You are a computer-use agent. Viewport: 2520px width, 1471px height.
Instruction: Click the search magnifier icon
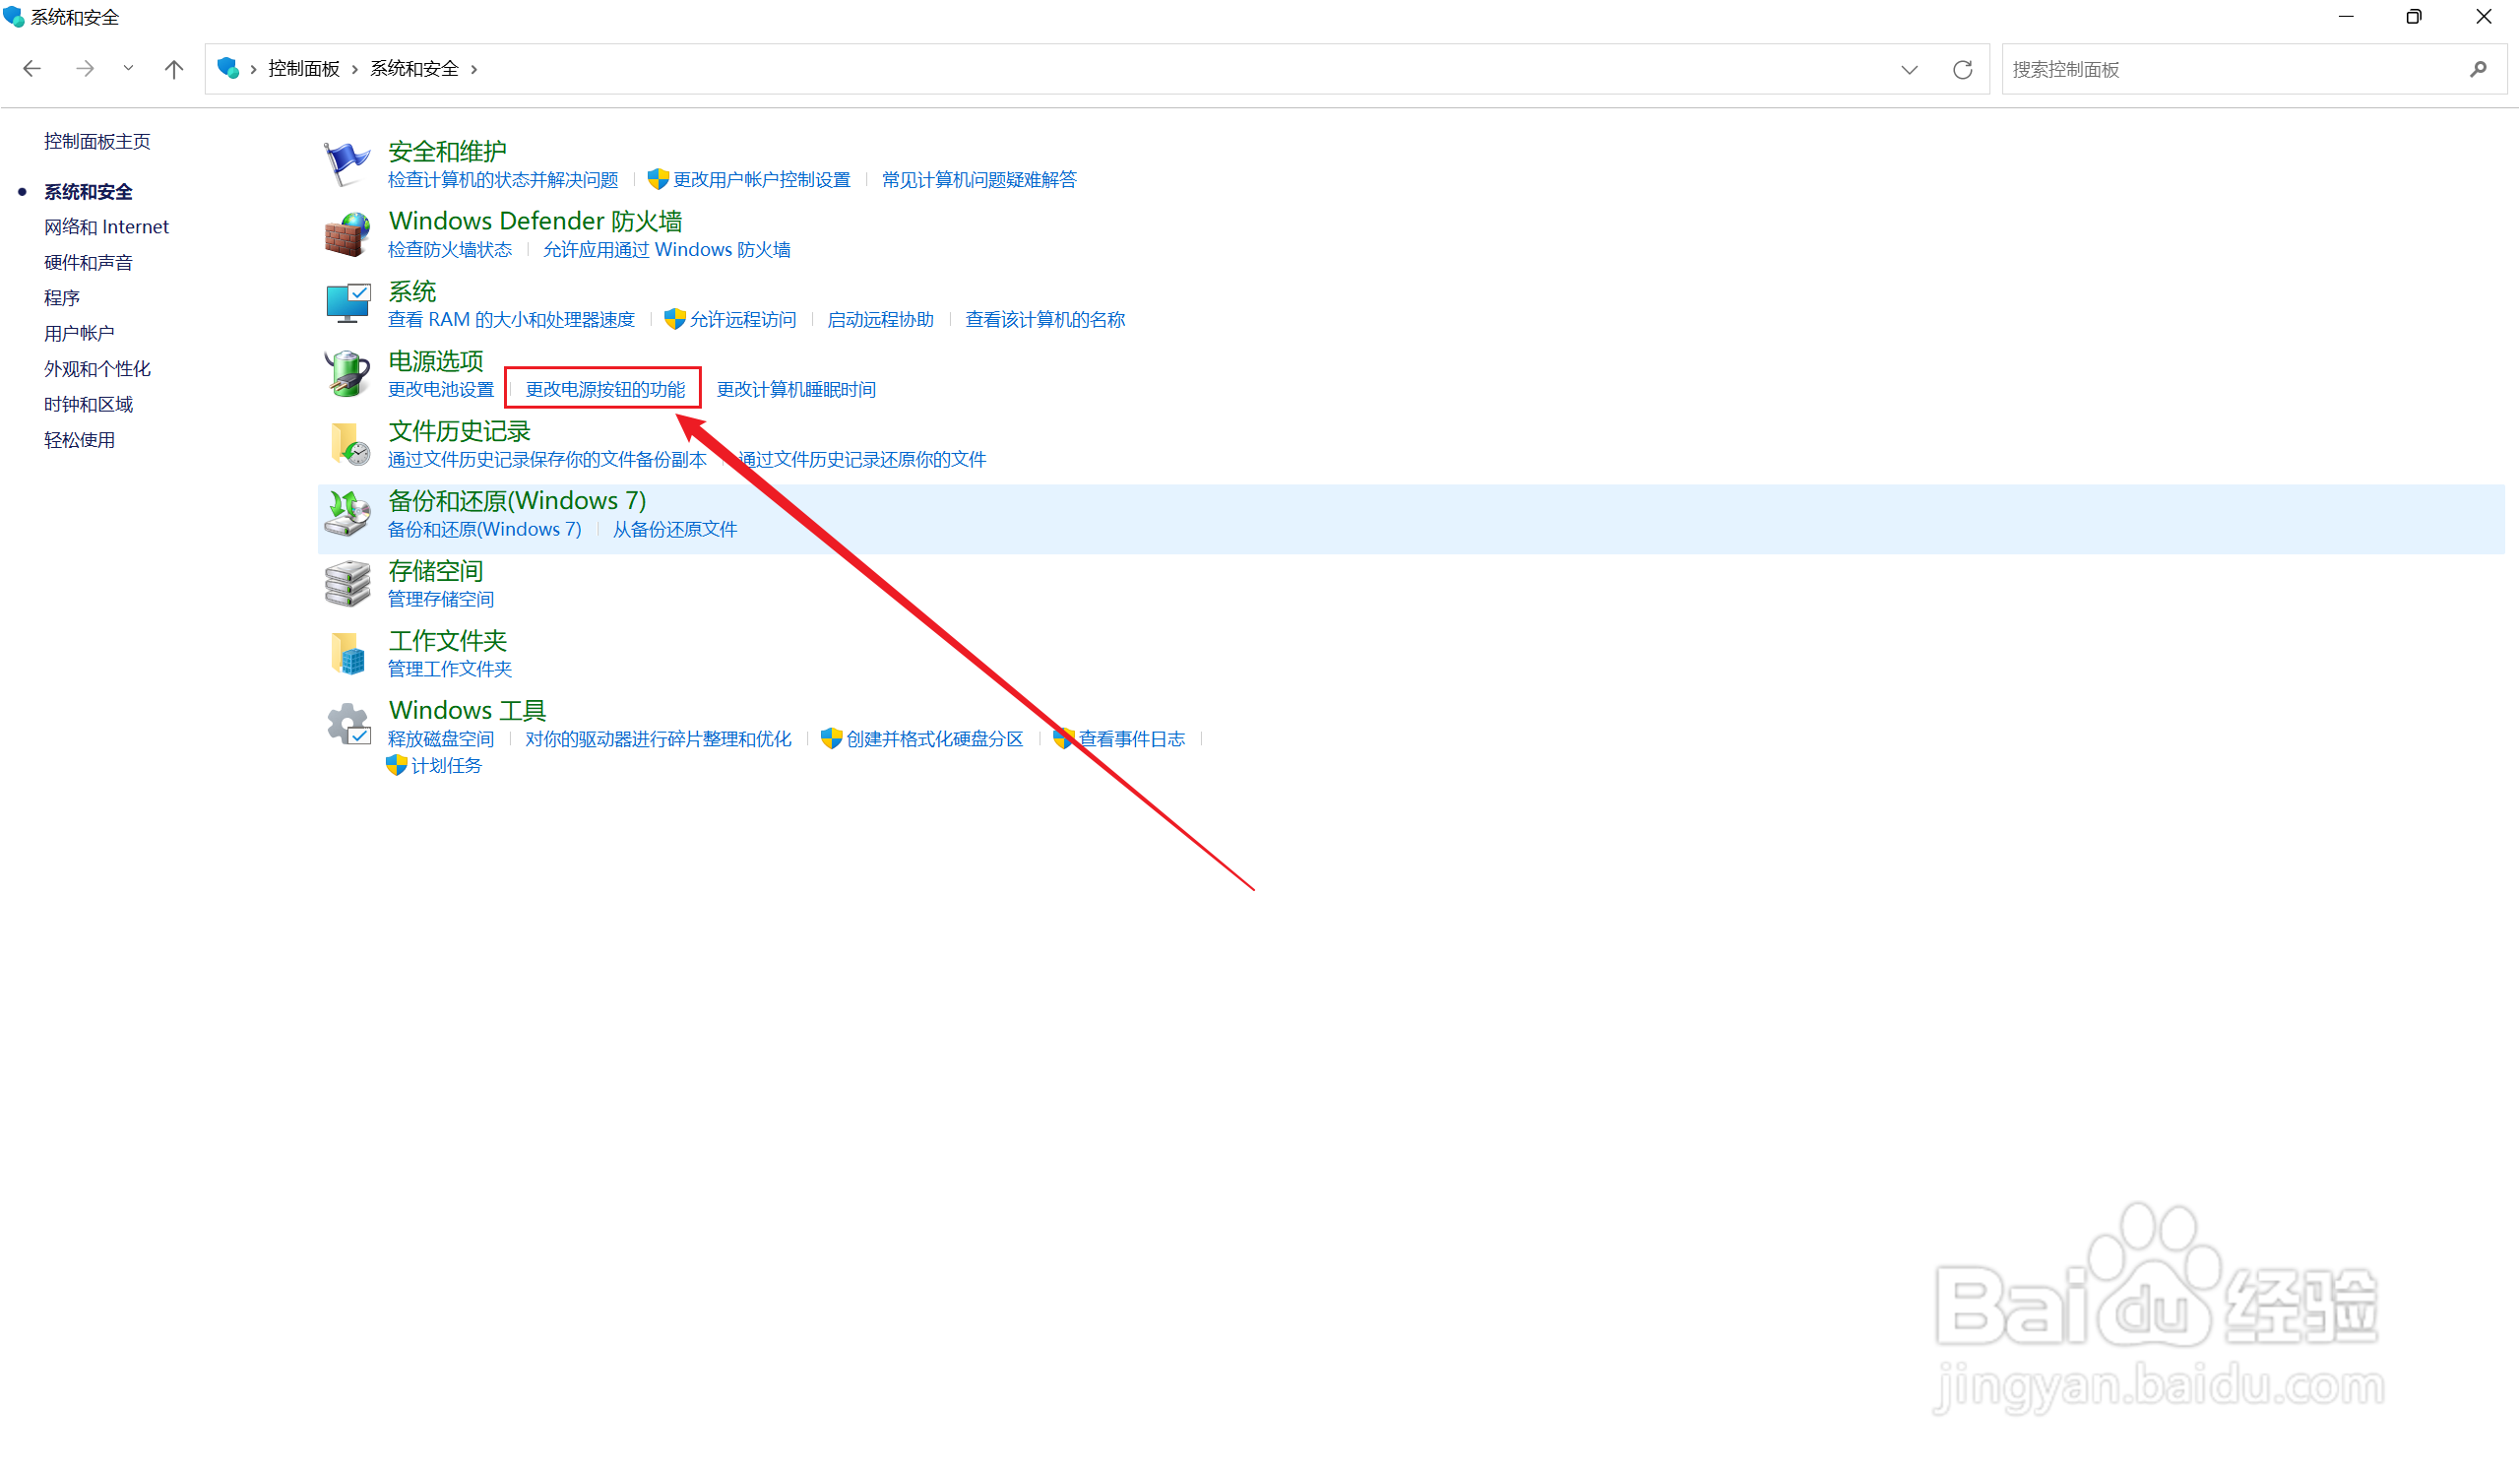click(x=2478, y=69)
